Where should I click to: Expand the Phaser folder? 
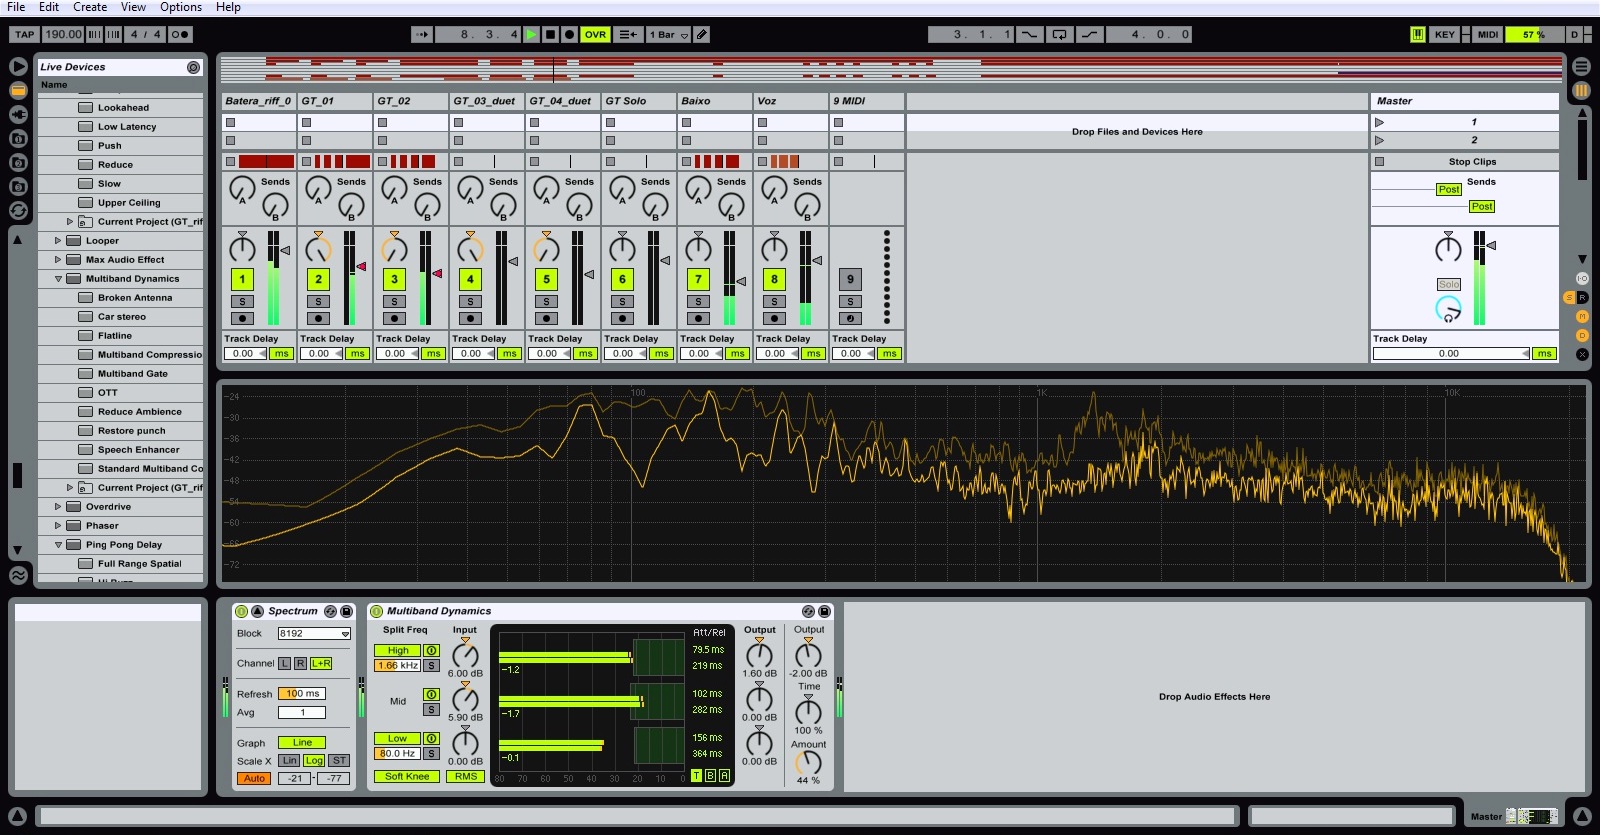58,525
